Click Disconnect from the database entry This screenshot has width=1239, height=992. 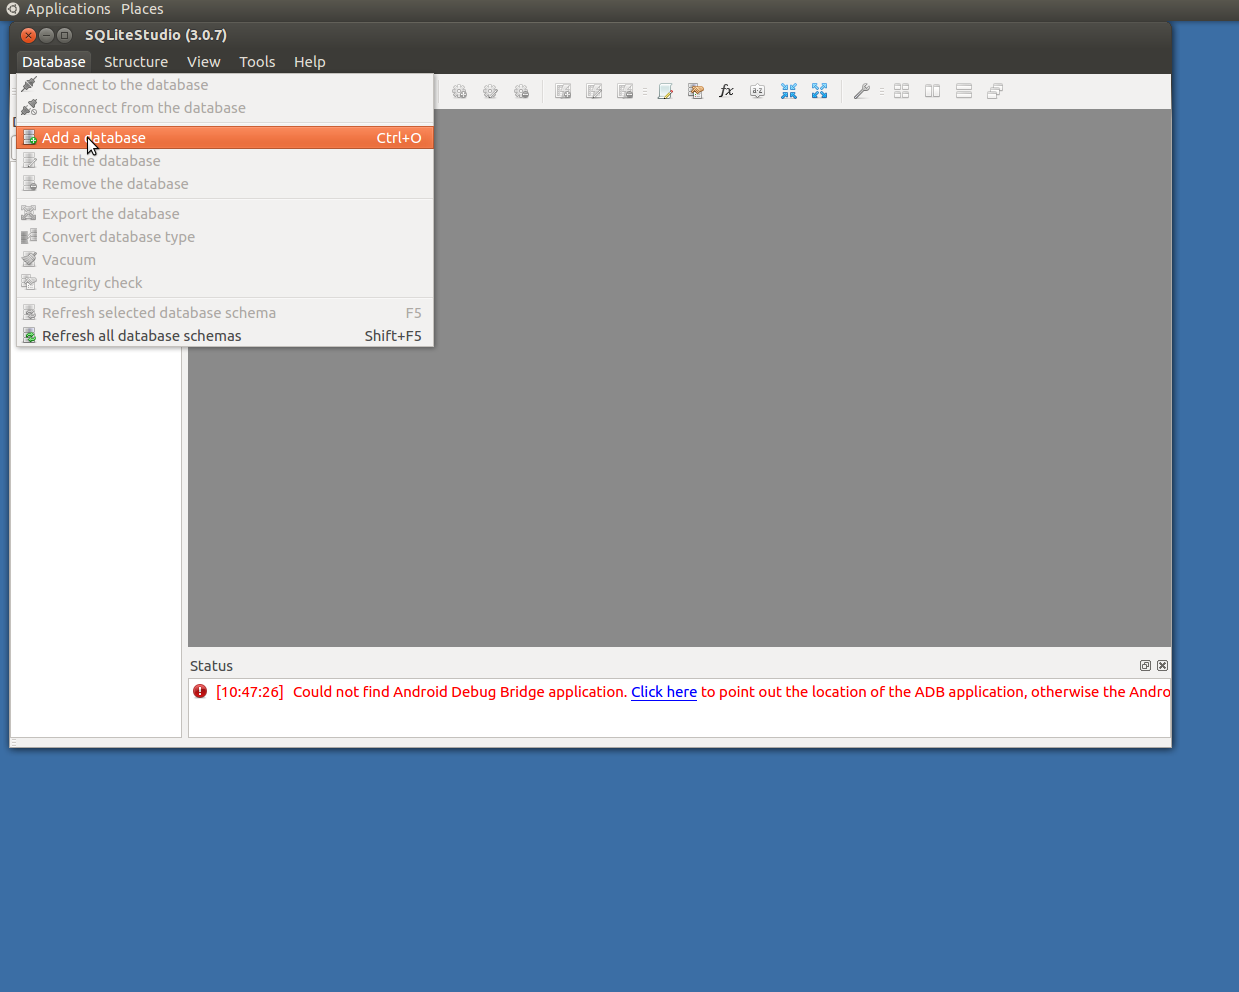tap(225, 108)
